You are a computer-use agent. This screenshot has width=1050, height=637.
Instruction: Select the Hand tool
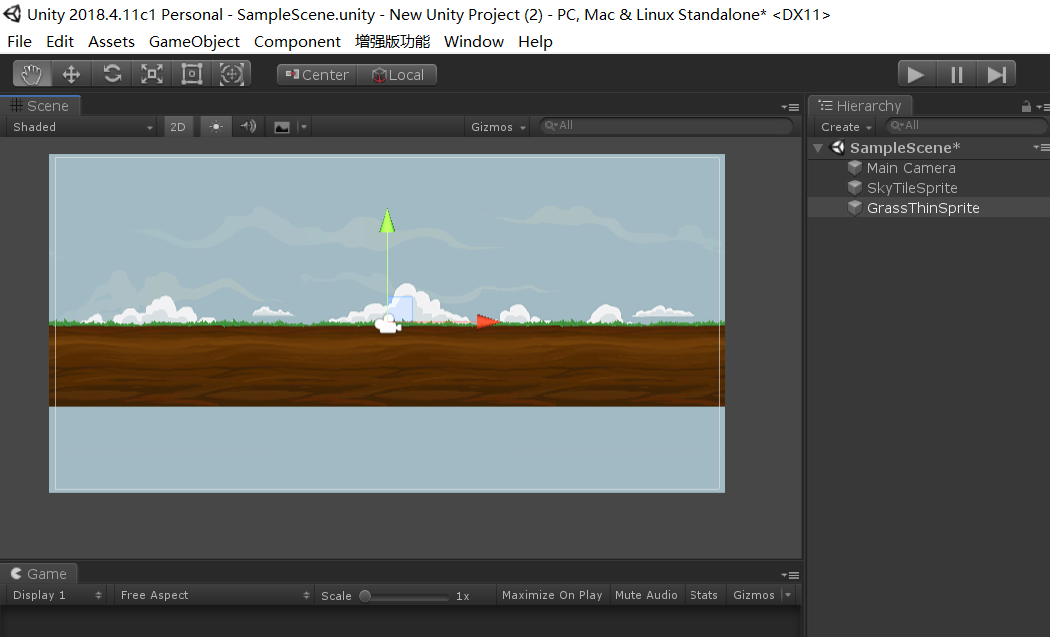tap(30, 73)
